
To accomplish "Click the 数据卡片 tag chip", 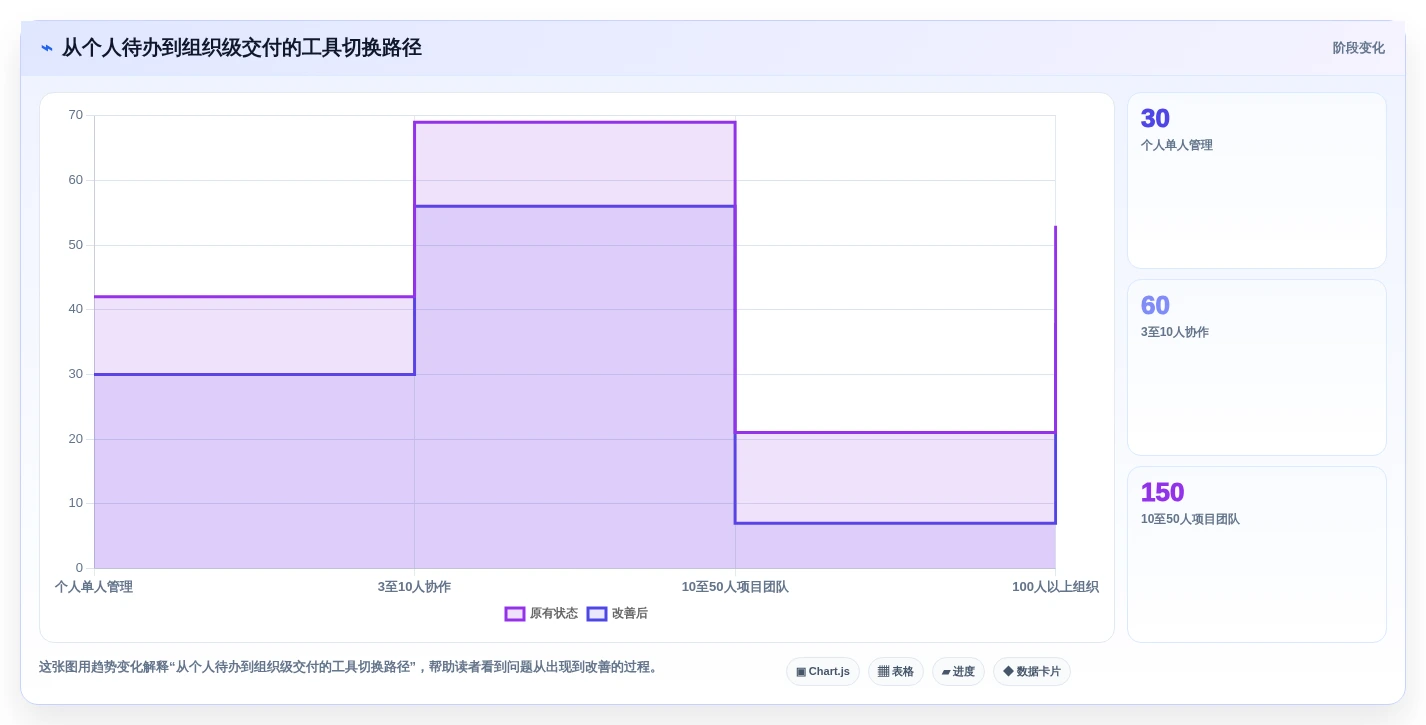I will pos(1032,672).
